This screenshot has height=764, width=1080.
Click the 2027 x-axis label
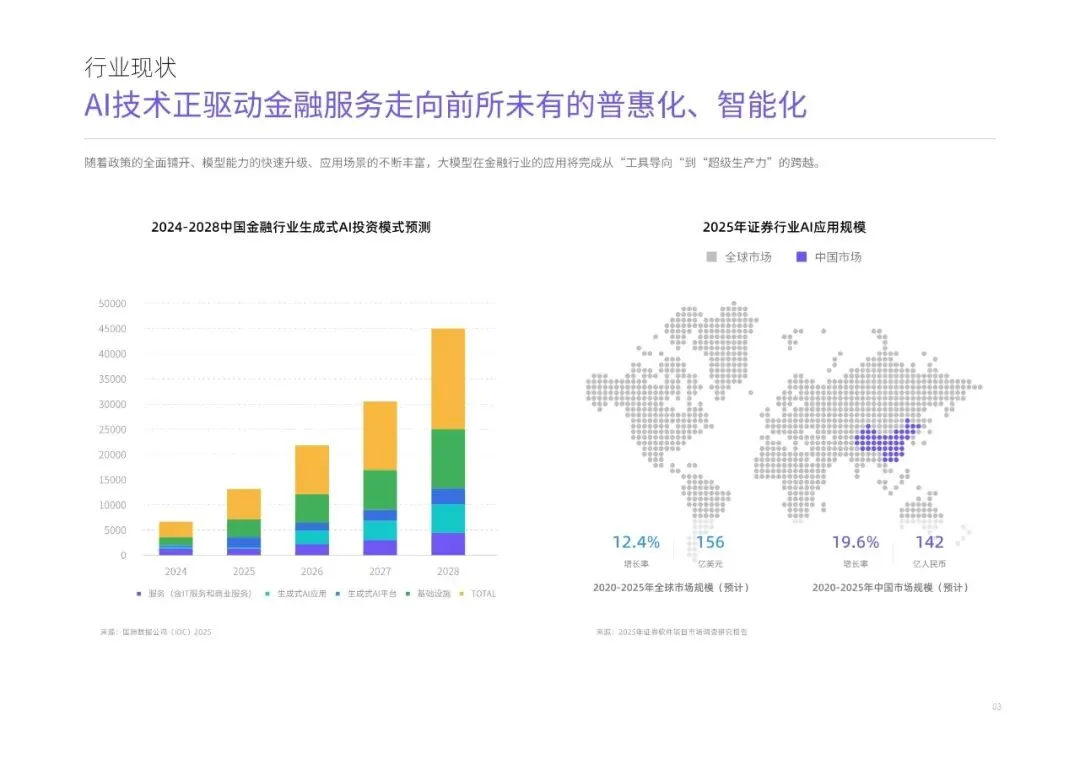380,572
